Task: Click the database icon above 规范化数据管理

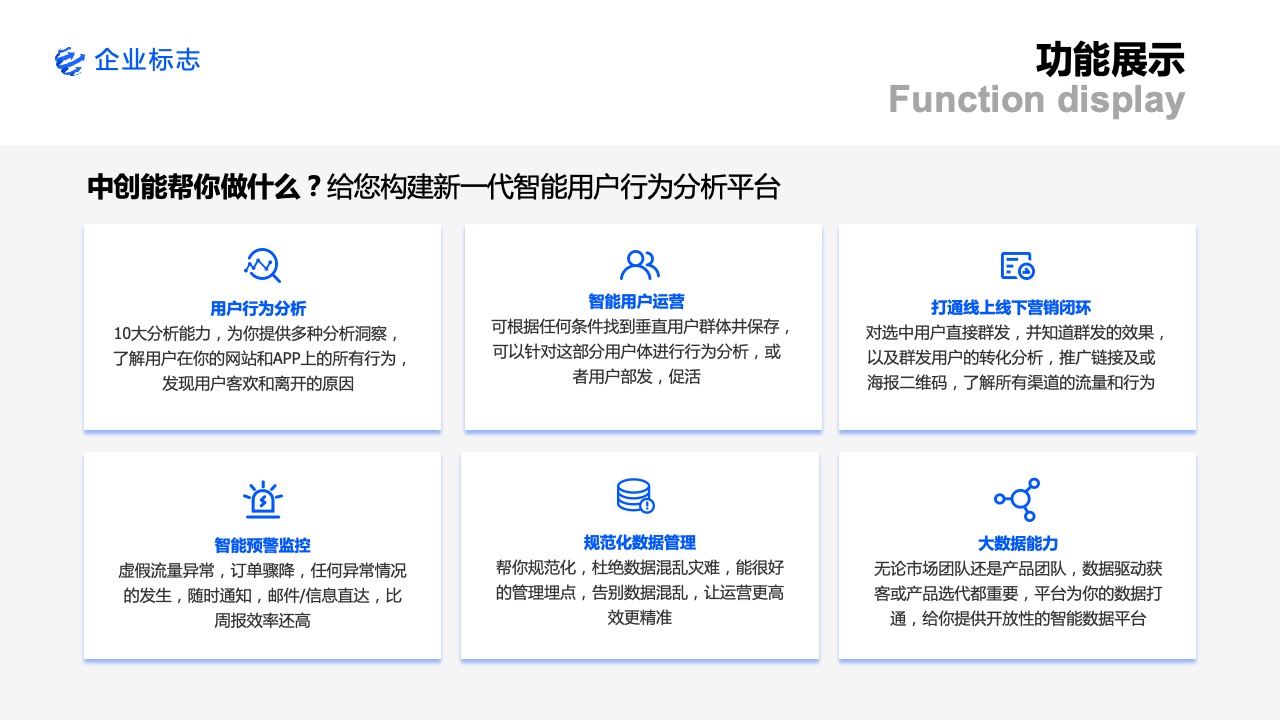Action: point(635,496)
